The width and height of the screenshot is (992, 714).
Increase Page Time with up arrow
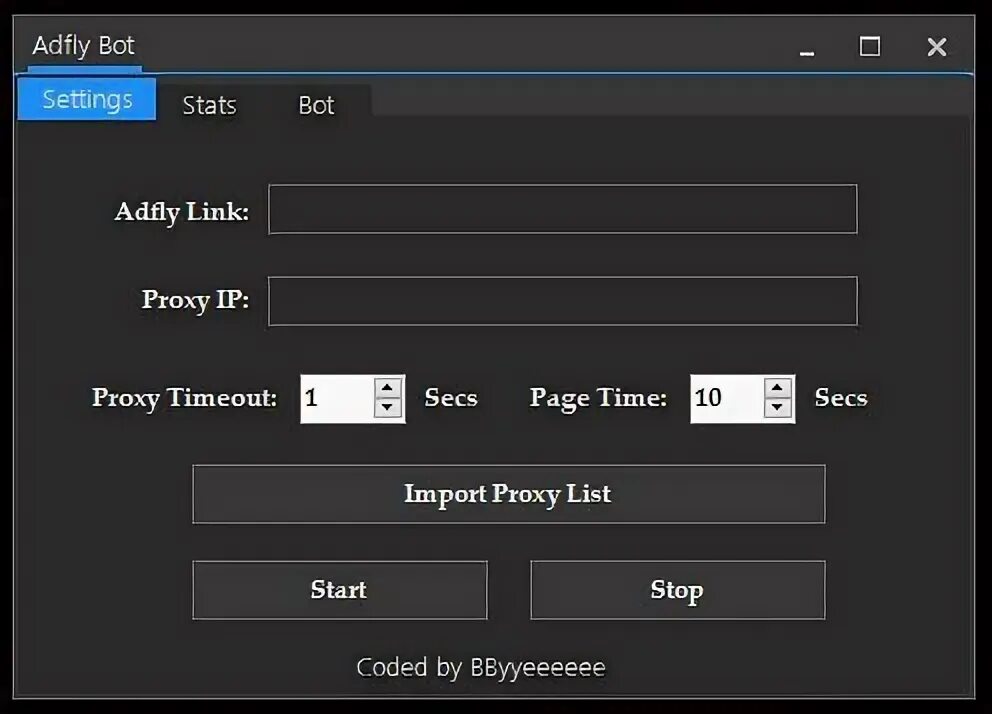pyautogui.click(x=778, y=388)
